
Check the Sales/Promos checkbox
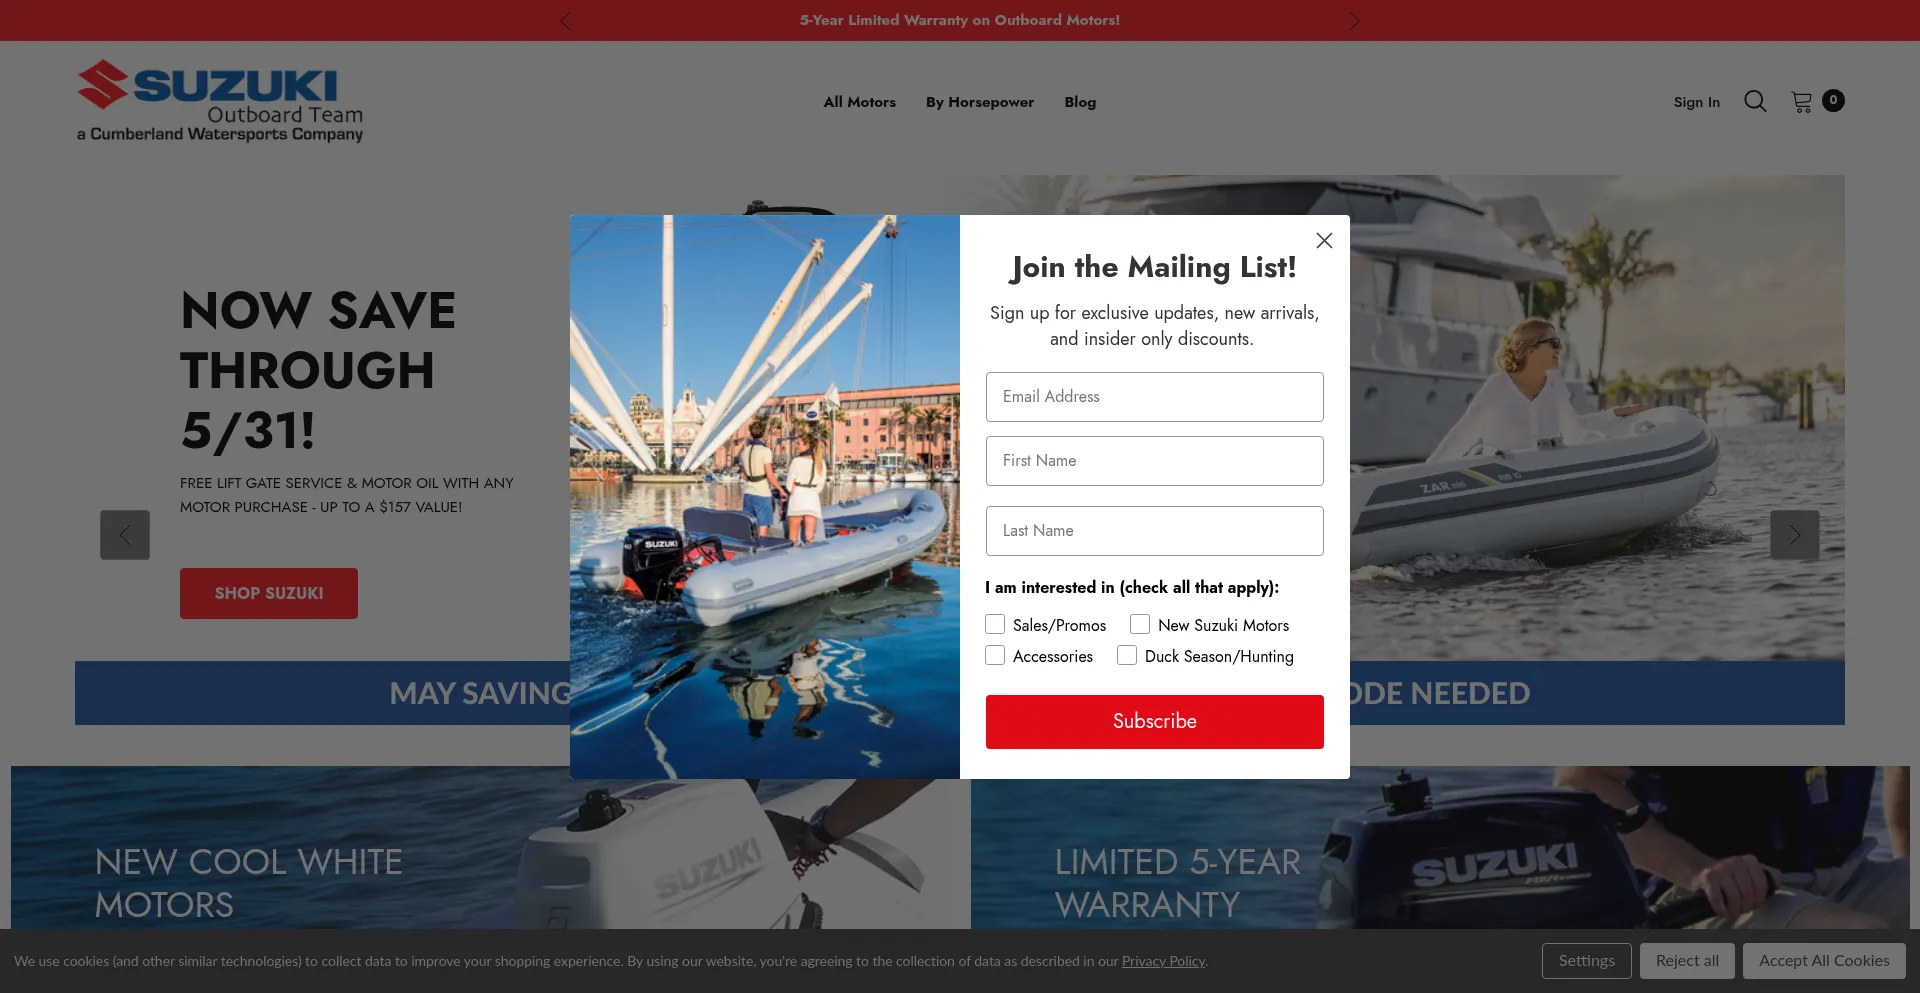(x=995, y=624)
